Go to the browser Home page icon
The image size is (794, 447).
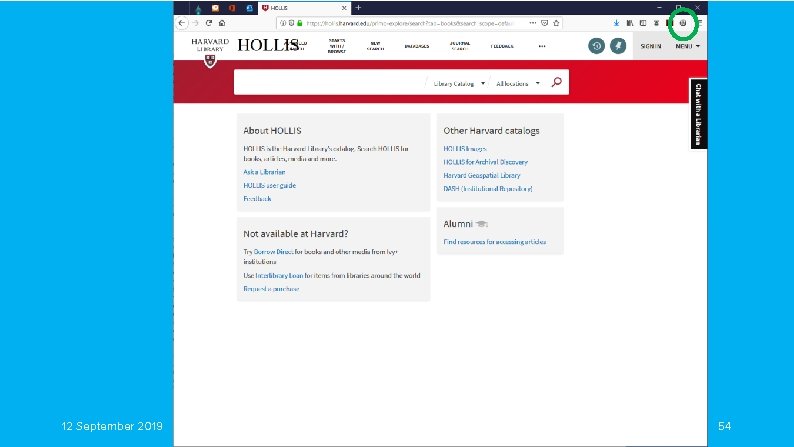222,23
